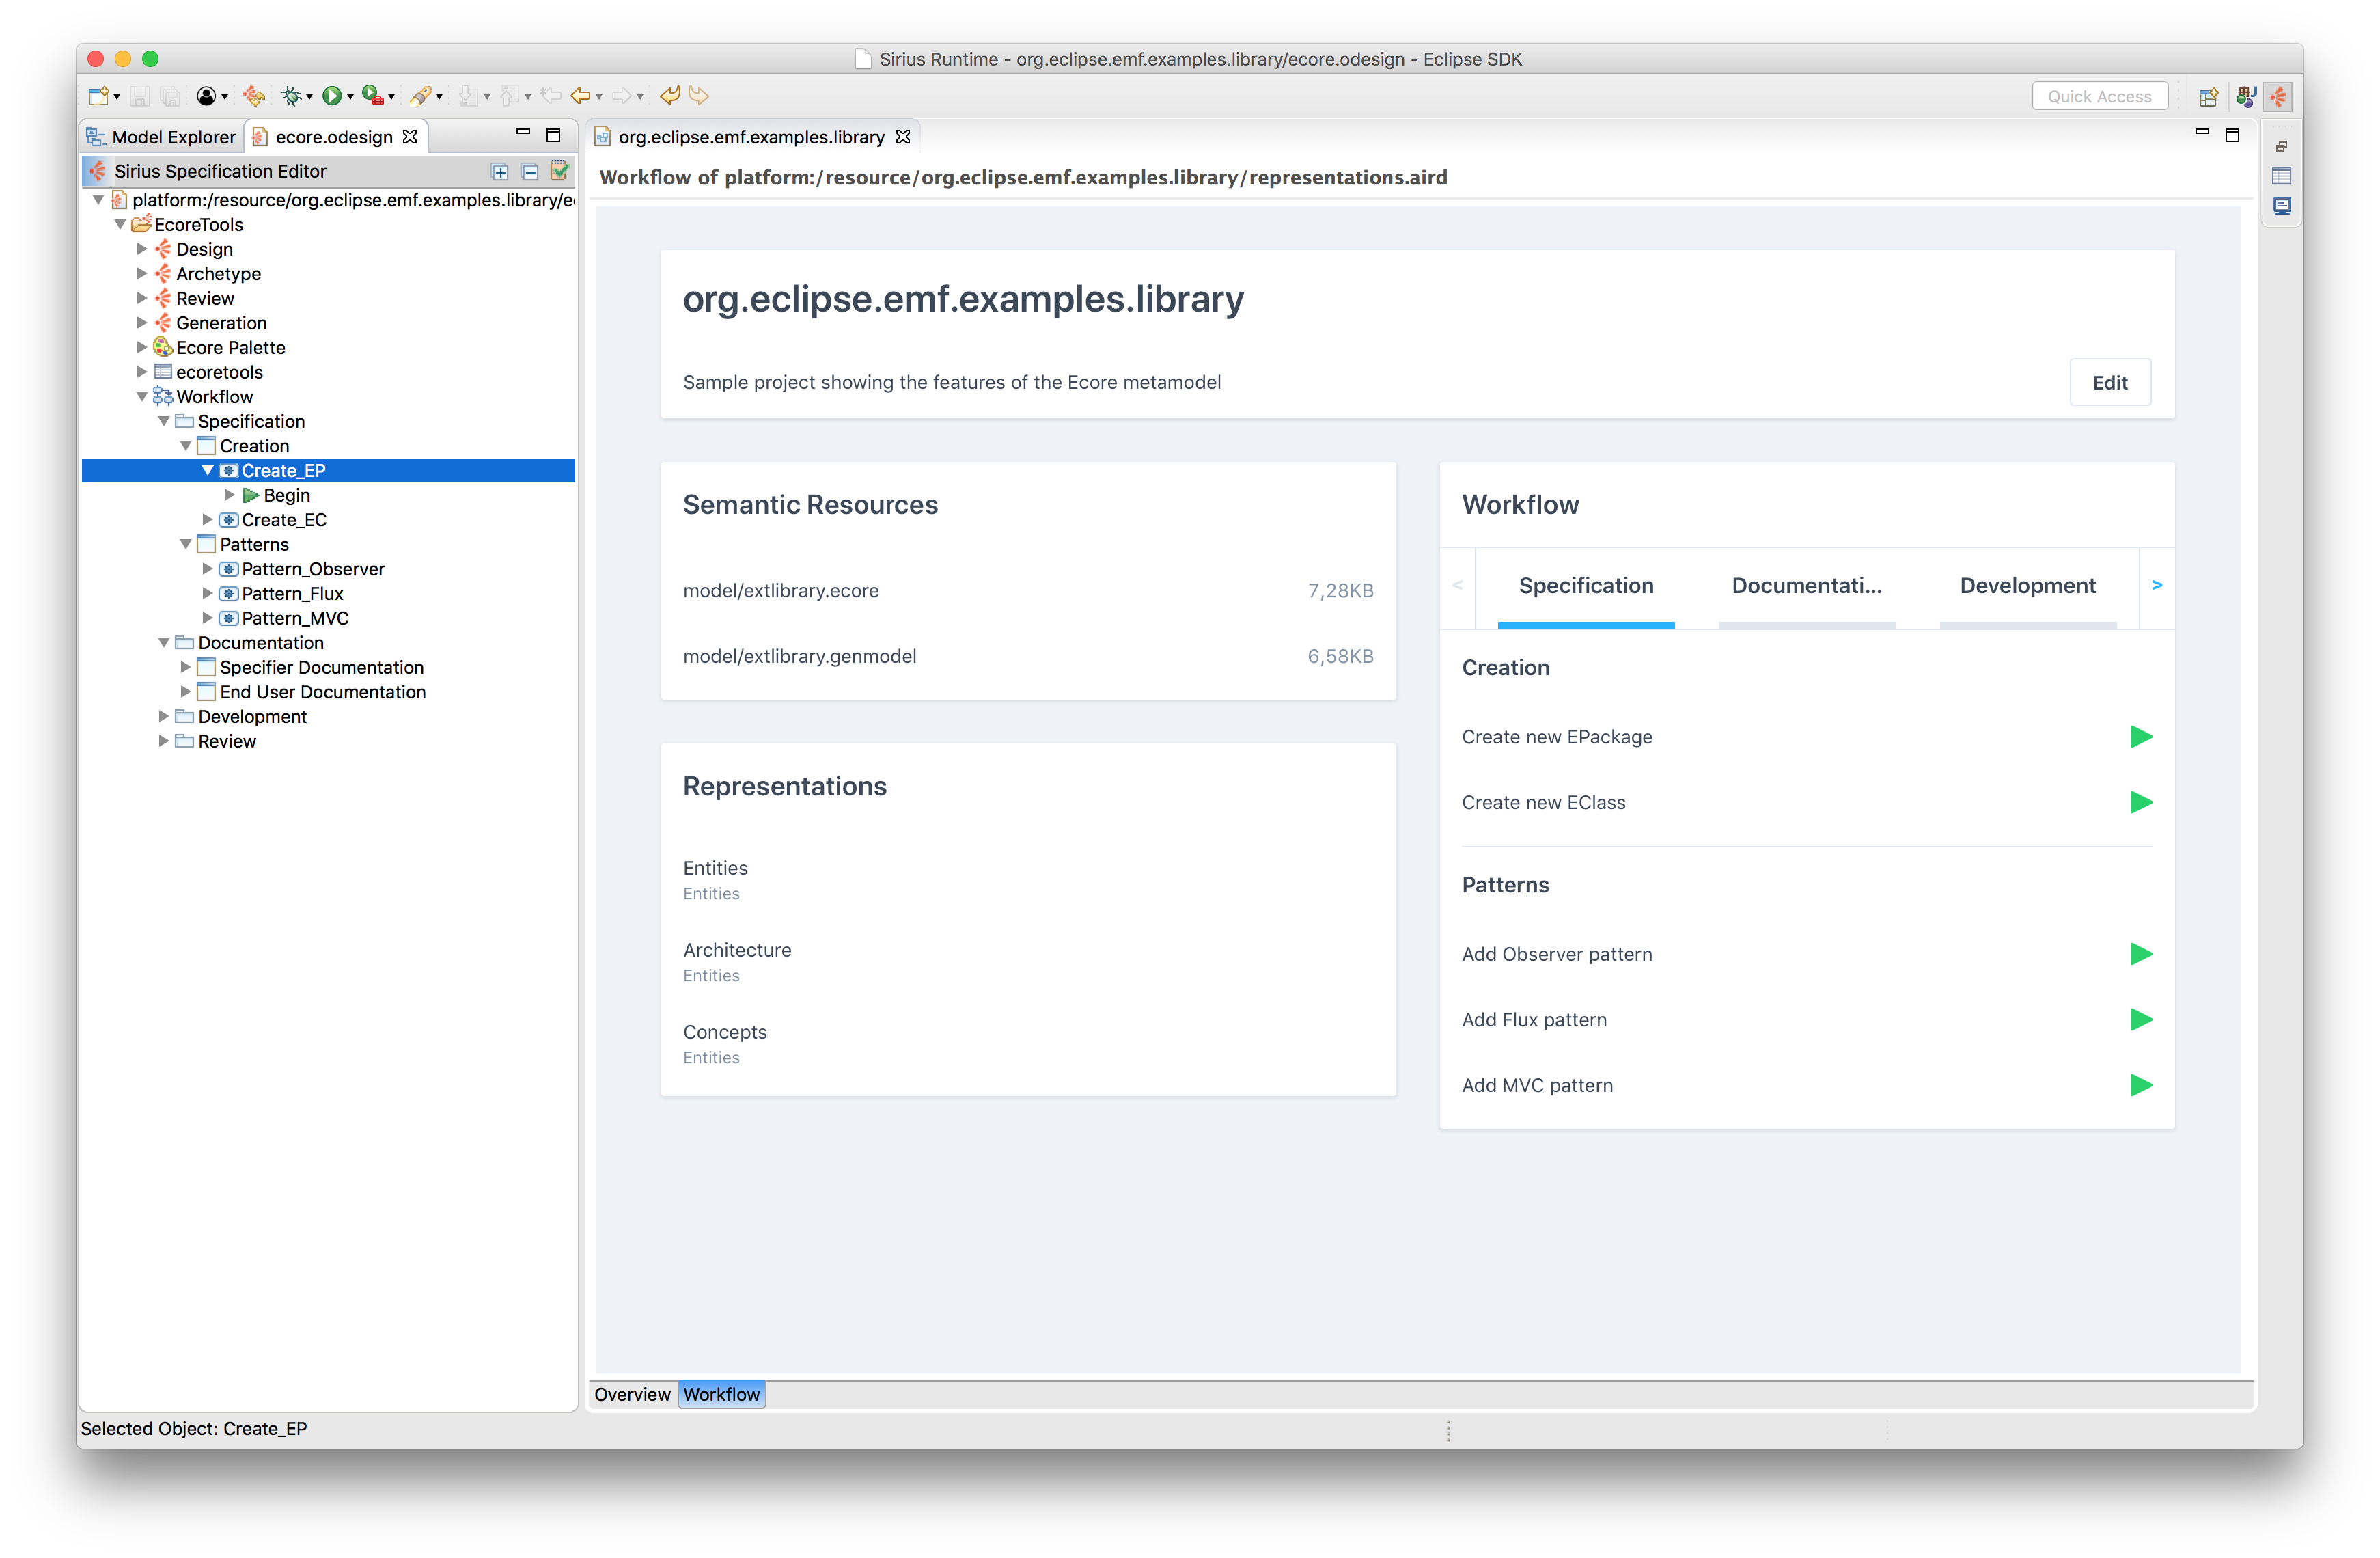Run Create new EClass play arrow
Screen dimensions: 2380x1558
coord(2141,802)
